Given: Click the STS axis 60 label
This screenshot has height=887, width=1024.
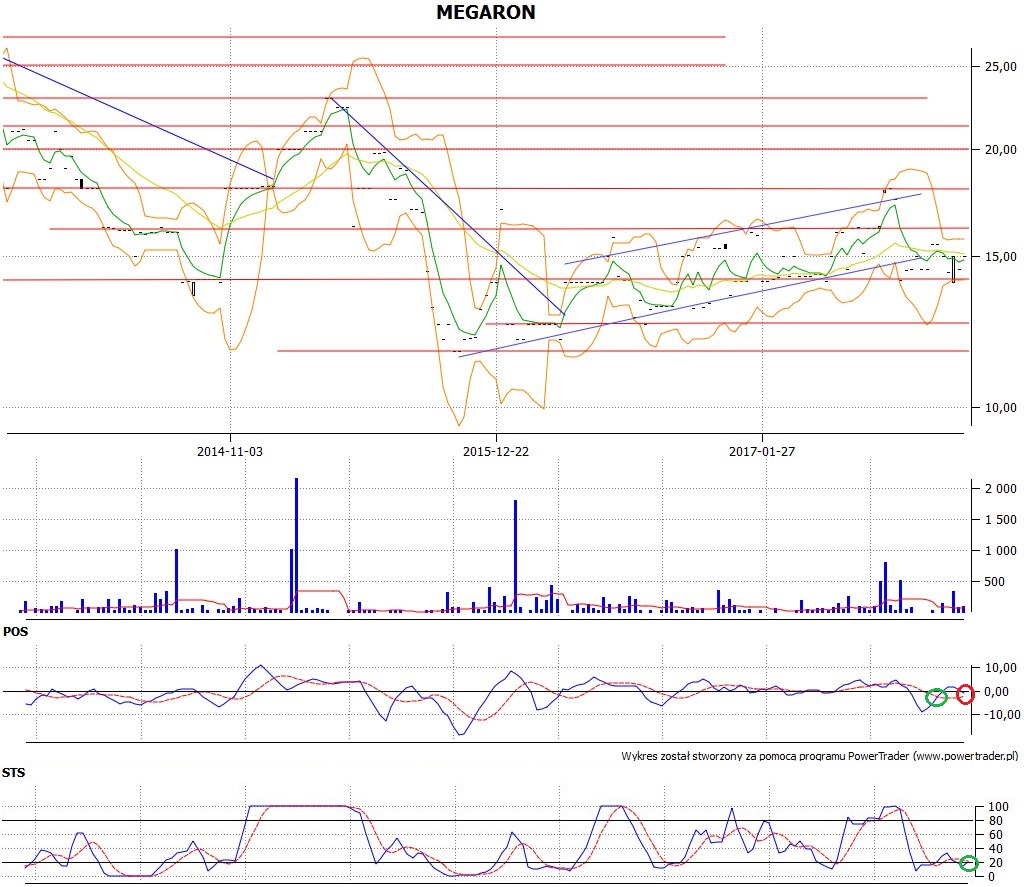Looking at the screenshot, I should tap(995, 835).
